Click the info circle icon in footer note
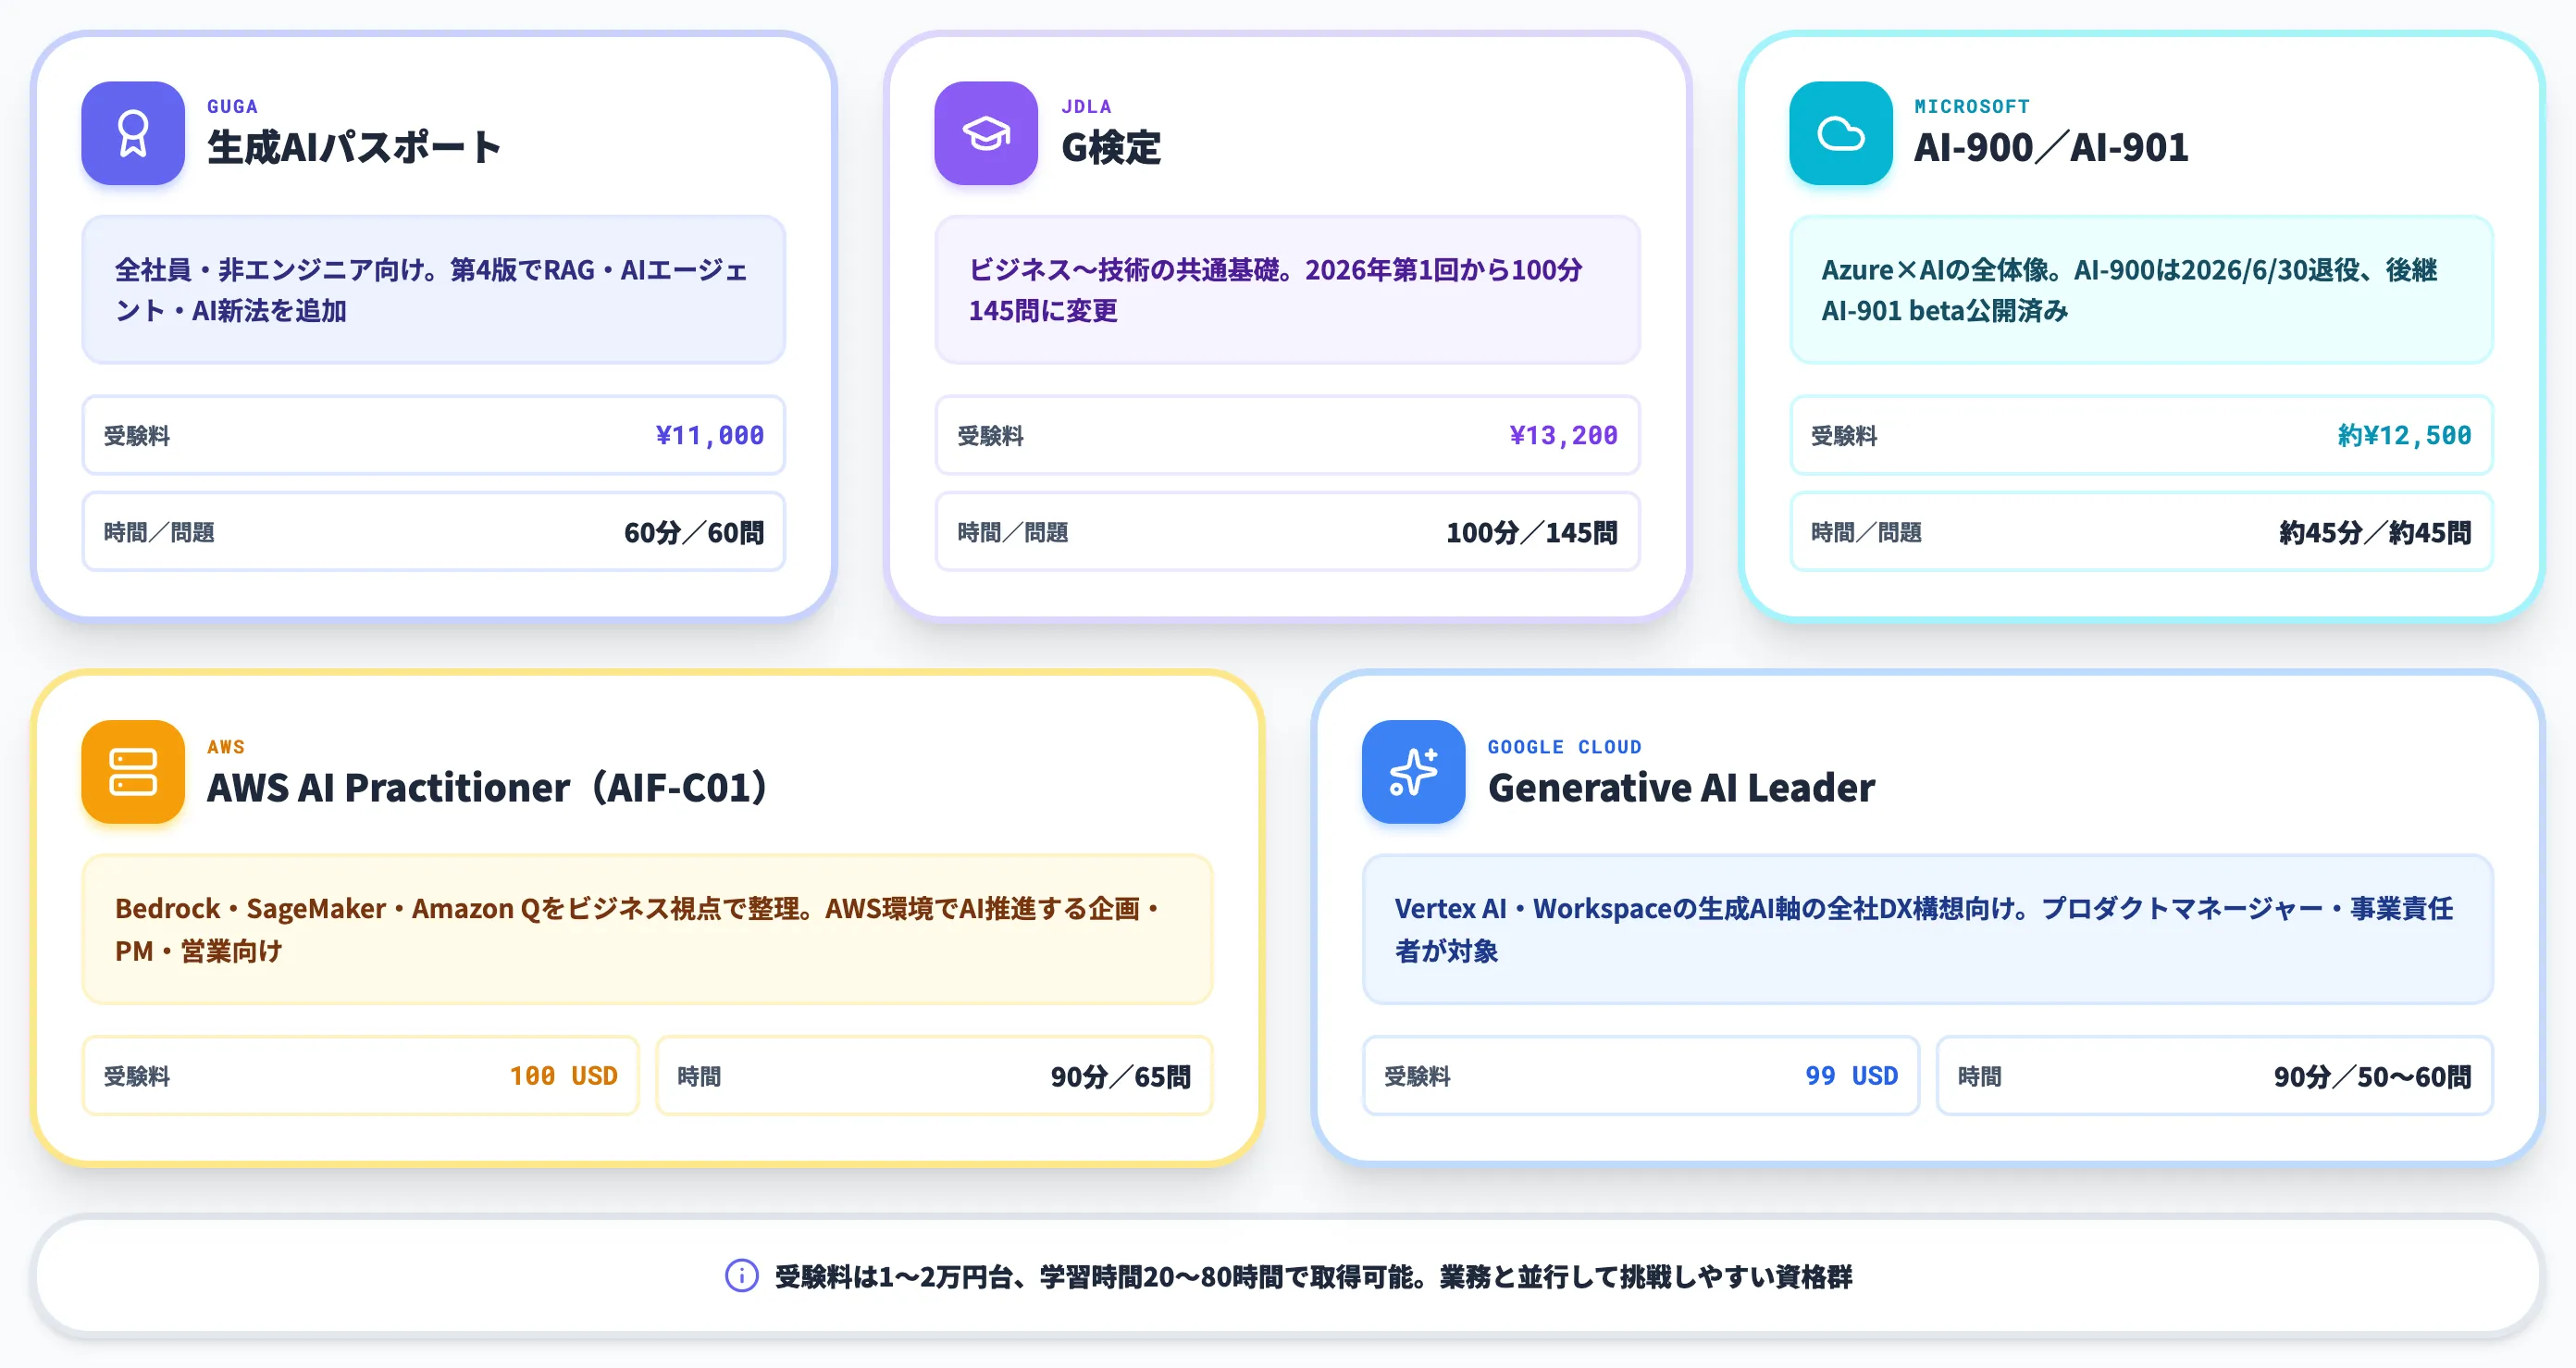This screenshot has height=1368, width=2576. 742,1276
